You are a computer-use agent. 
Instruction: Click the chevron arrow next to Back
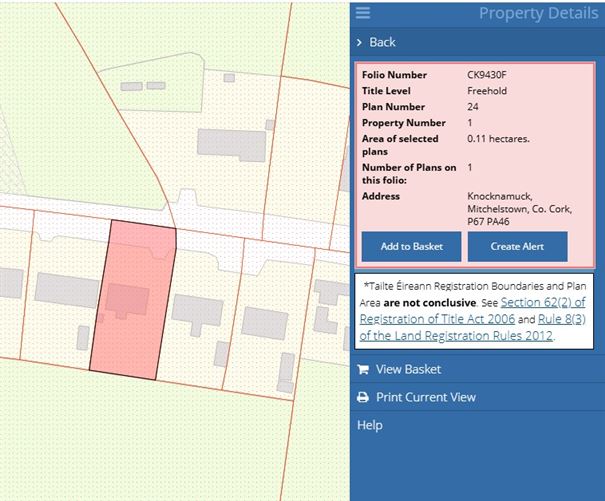click(360, 43)
